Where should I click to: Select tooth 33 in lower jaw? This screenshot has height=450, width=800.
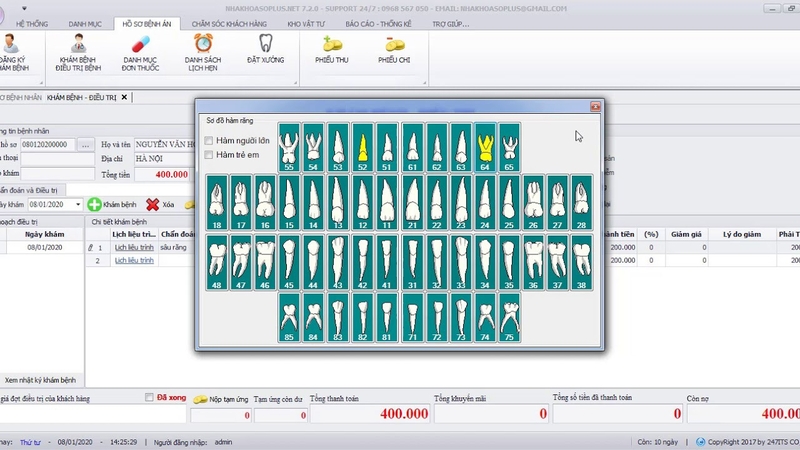point(461,262)
